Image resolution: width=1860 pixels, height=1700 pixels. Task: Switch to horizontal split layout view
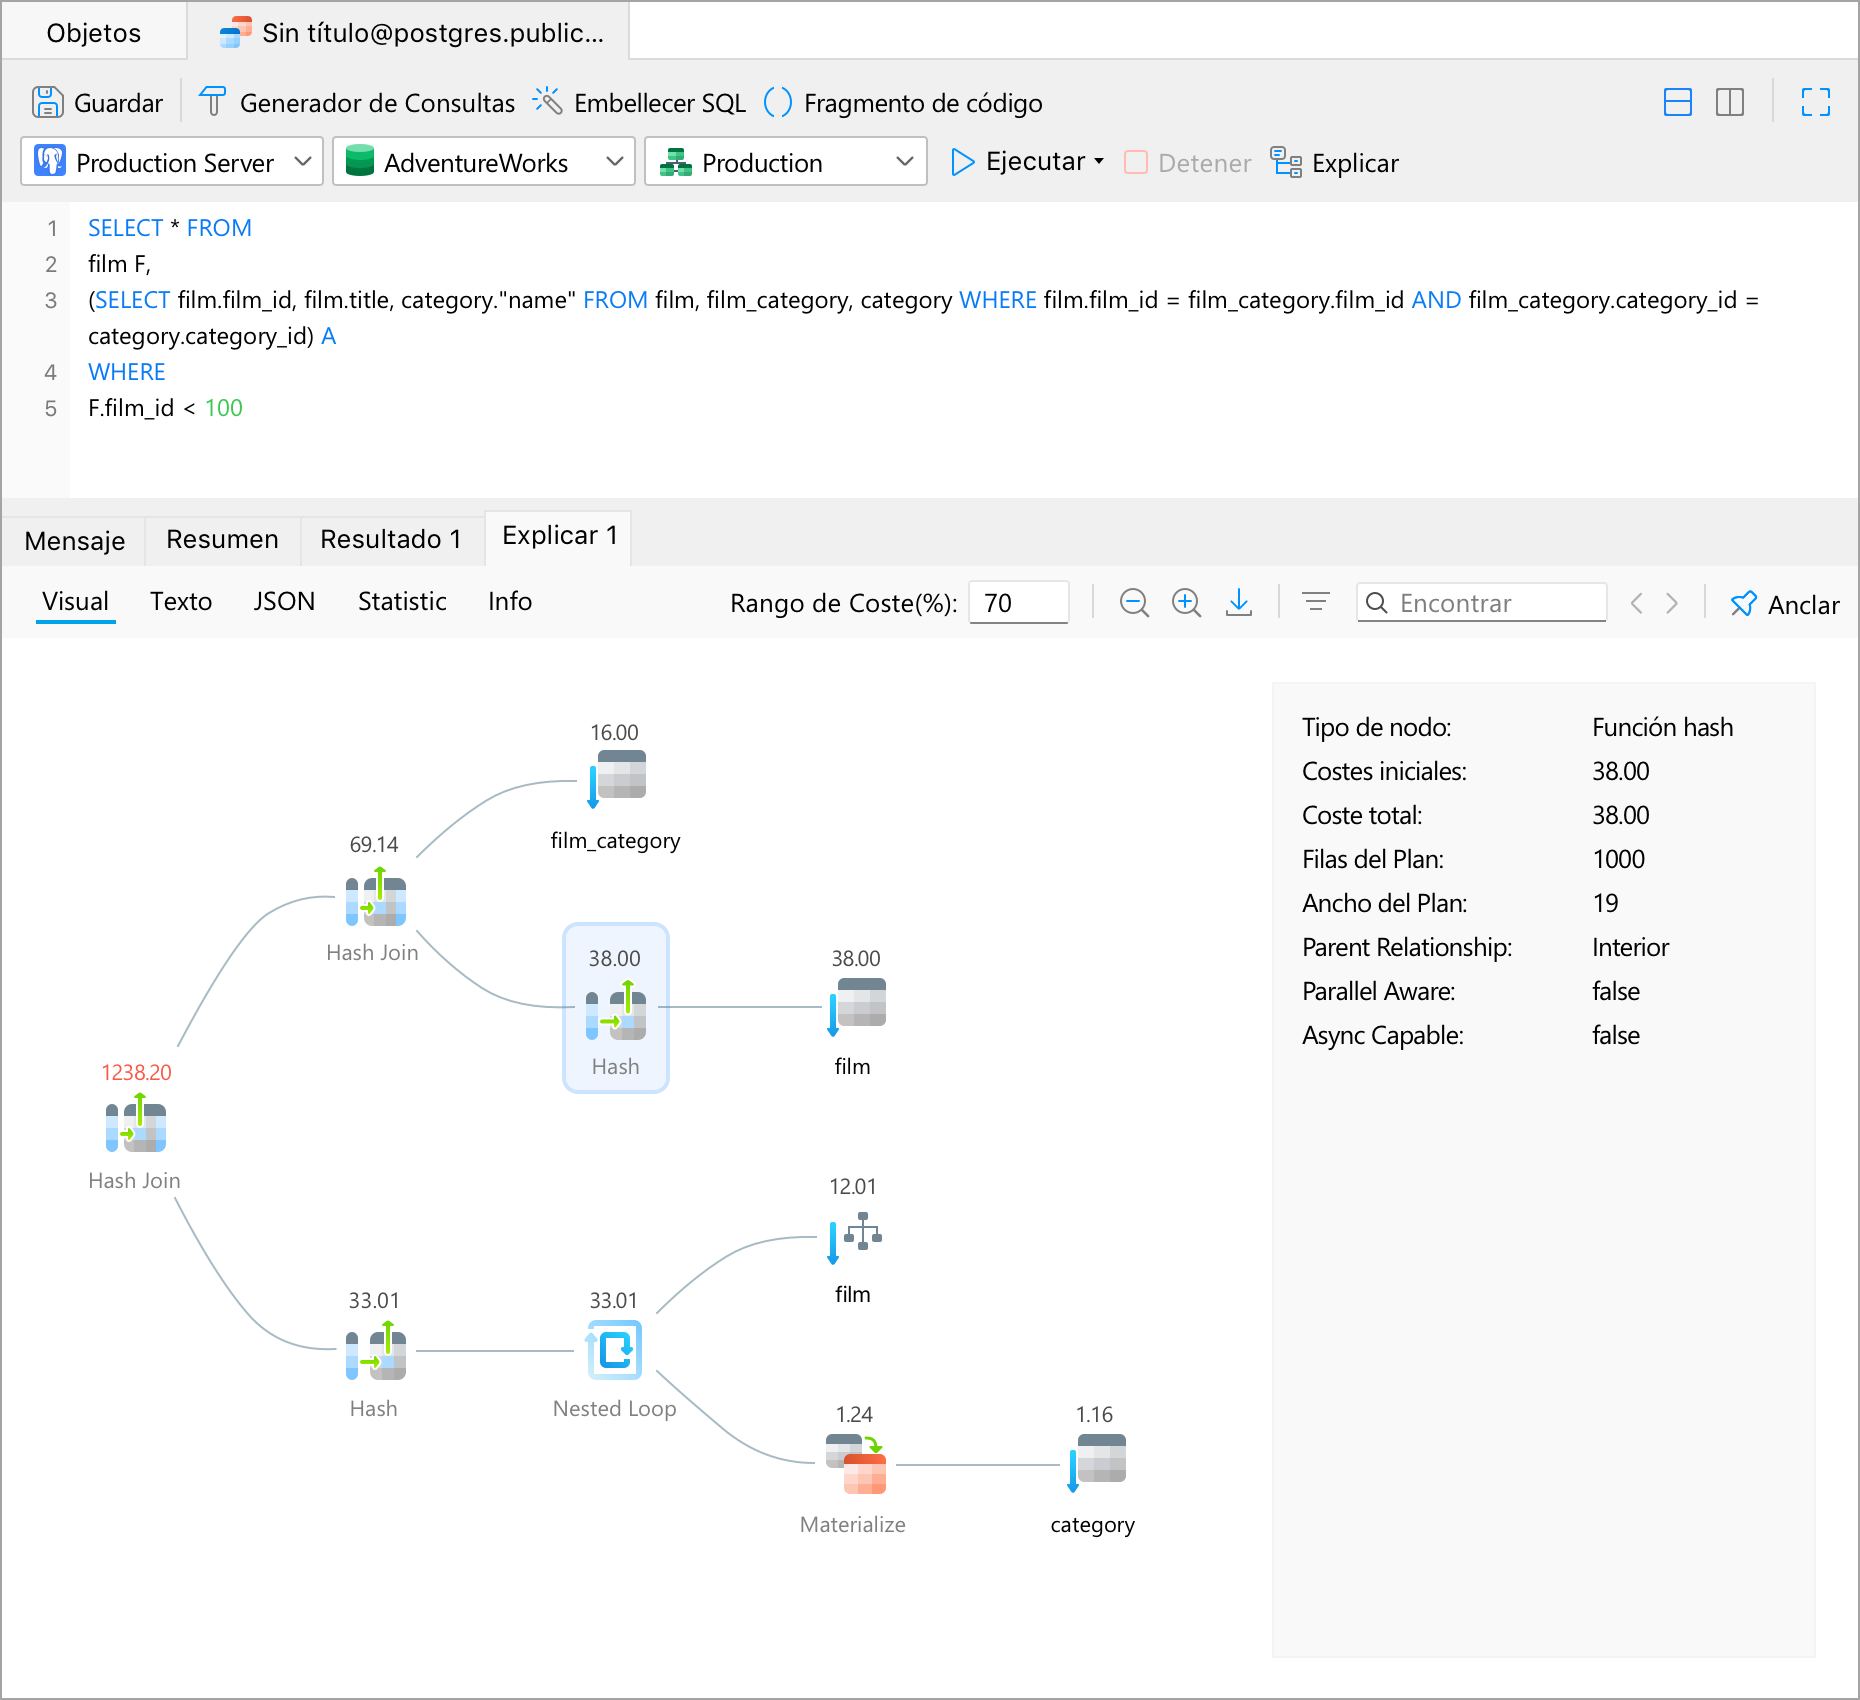pos(1678,103)
